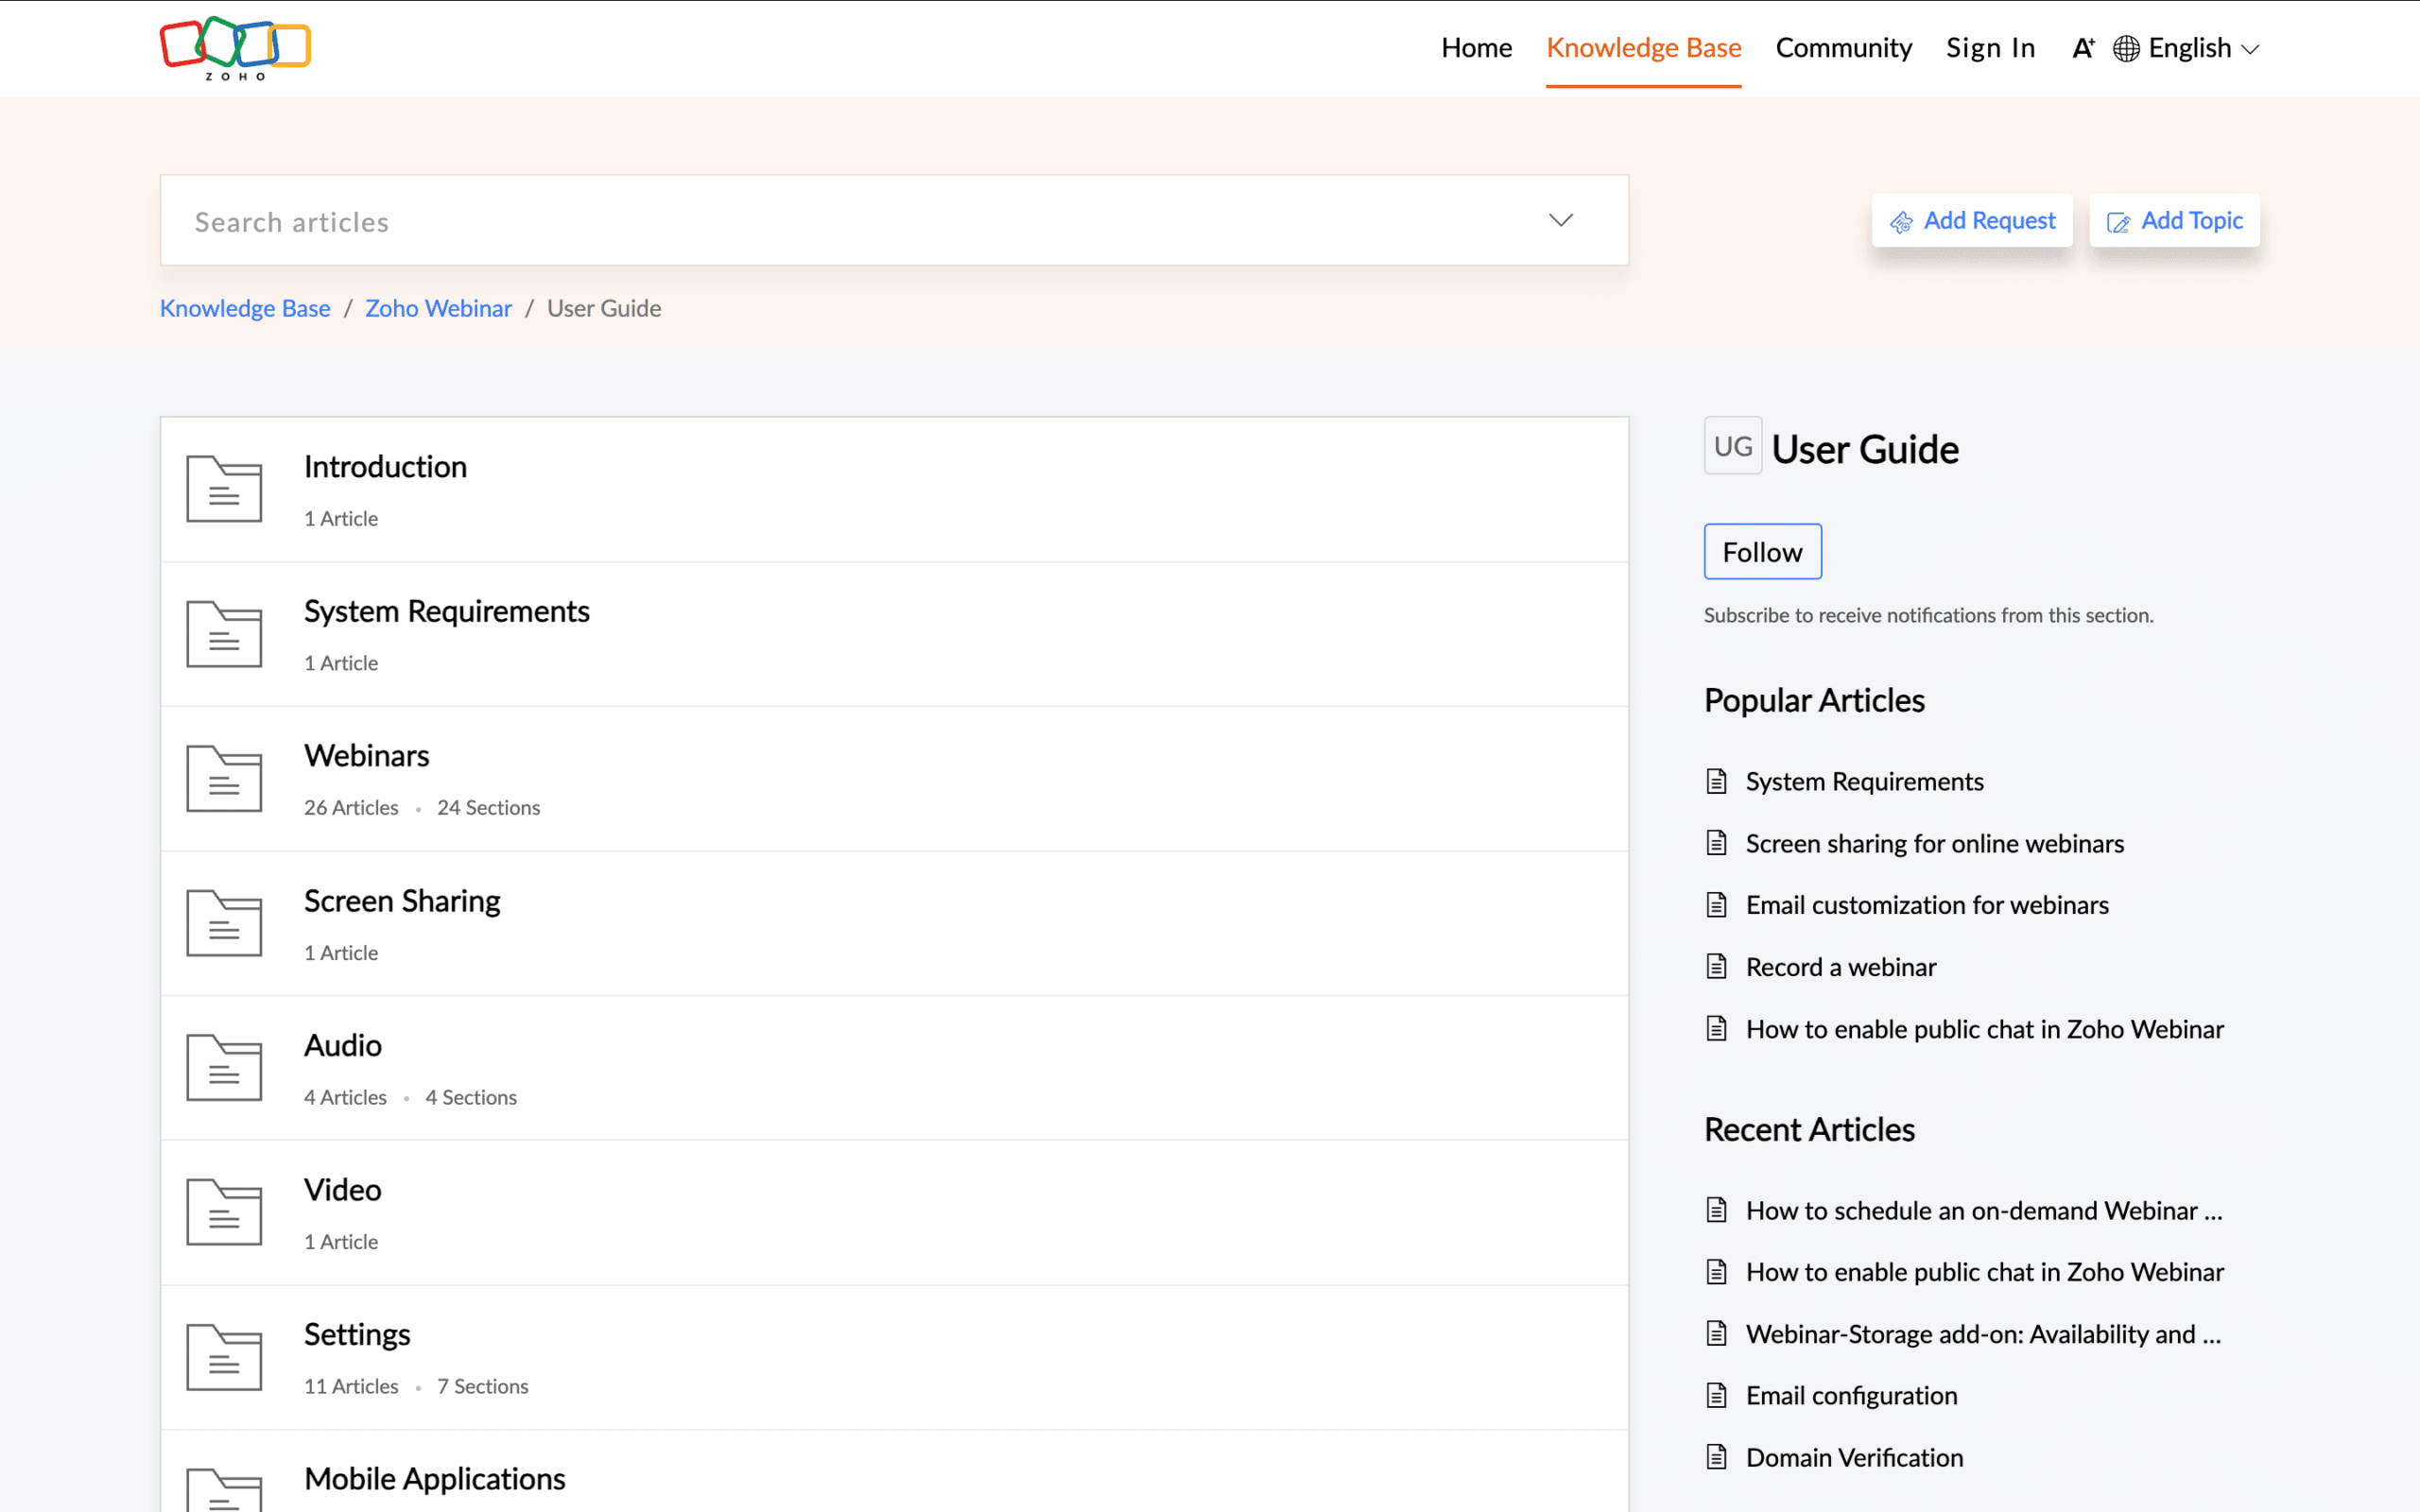Click the Zoho logo
The width and height of the screenshot is (2420, 1512).
coord(234,47)
